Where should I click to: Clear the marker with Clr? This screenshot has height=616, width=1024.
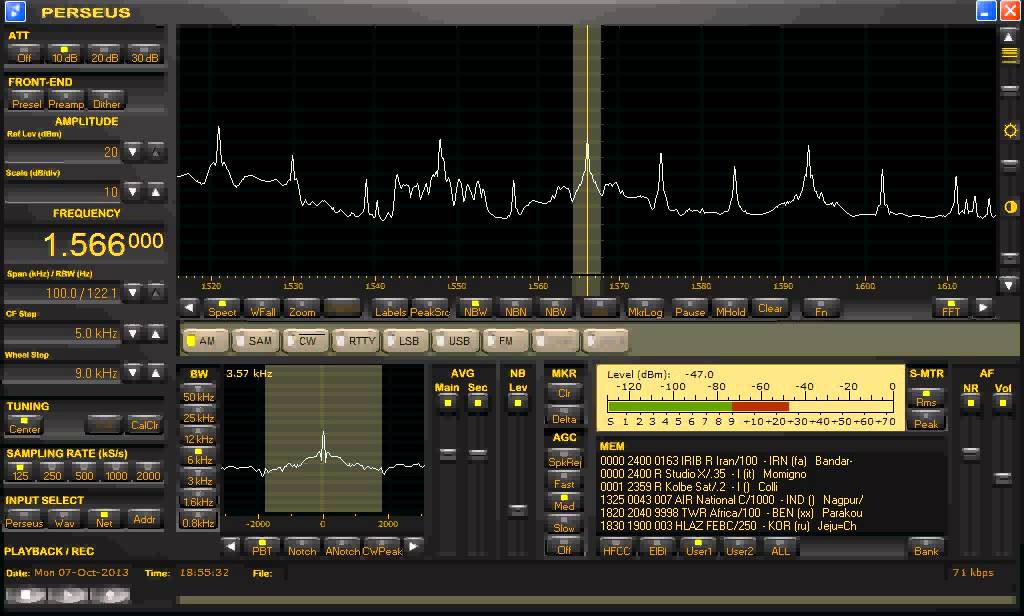[564, 393]
